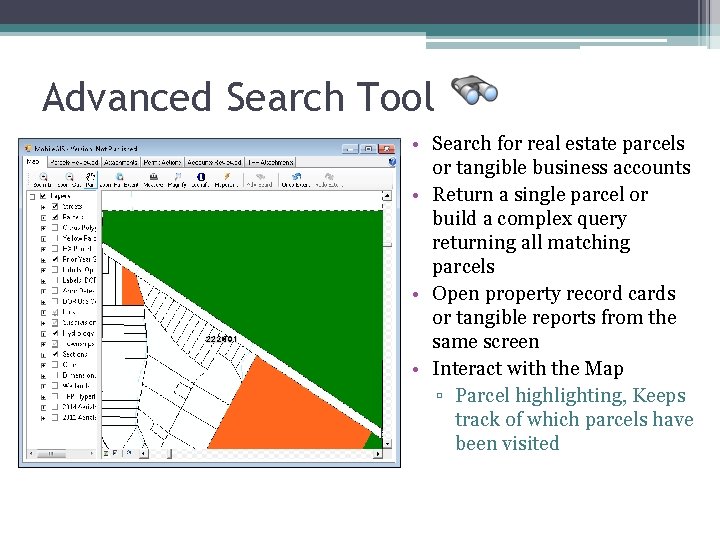Expand the Dimensions layer node

(43, 376)
